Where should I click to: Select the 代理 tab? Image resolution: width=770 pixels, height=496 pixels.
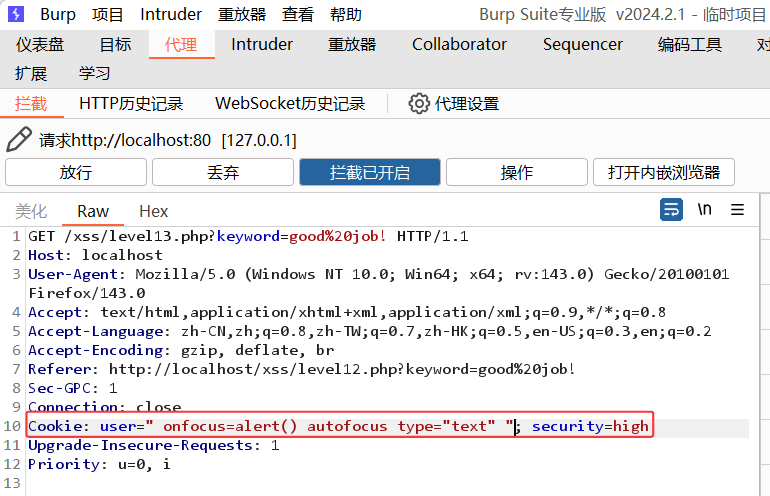click(181, 44)
